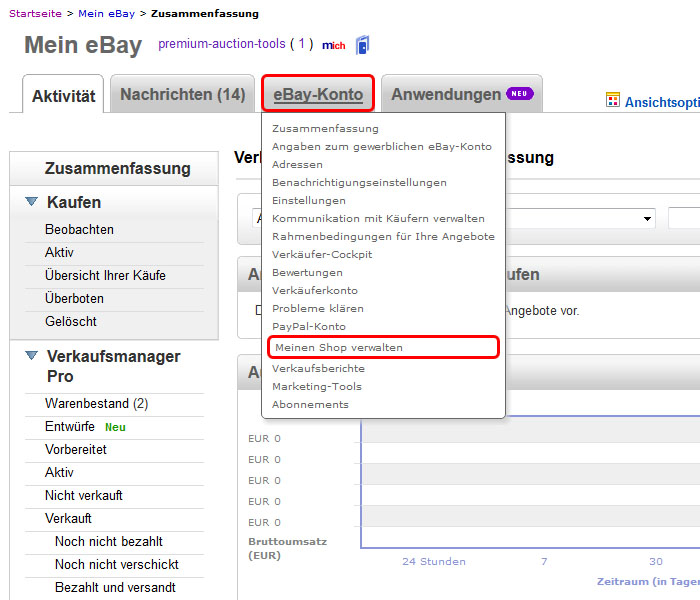Screen dimensions: 700x600
Task: Open feedback score (1) link
Action: point(302,44)
